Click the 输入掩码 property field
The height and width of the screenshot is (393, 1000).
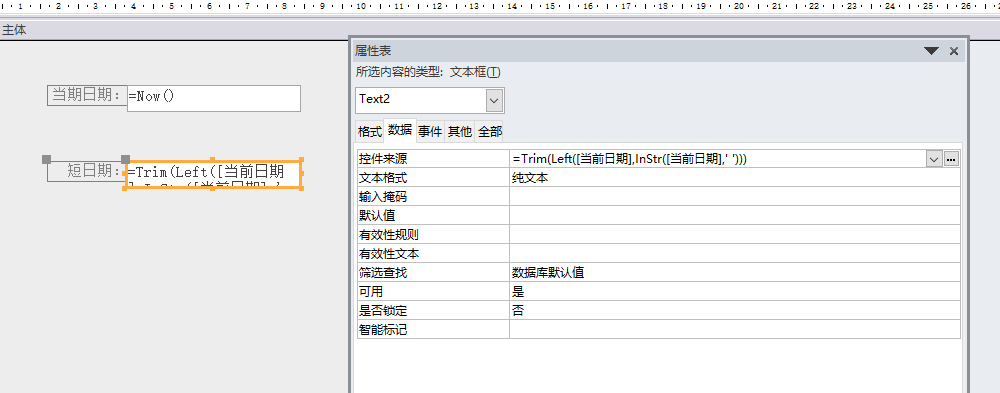pos(735,197)
